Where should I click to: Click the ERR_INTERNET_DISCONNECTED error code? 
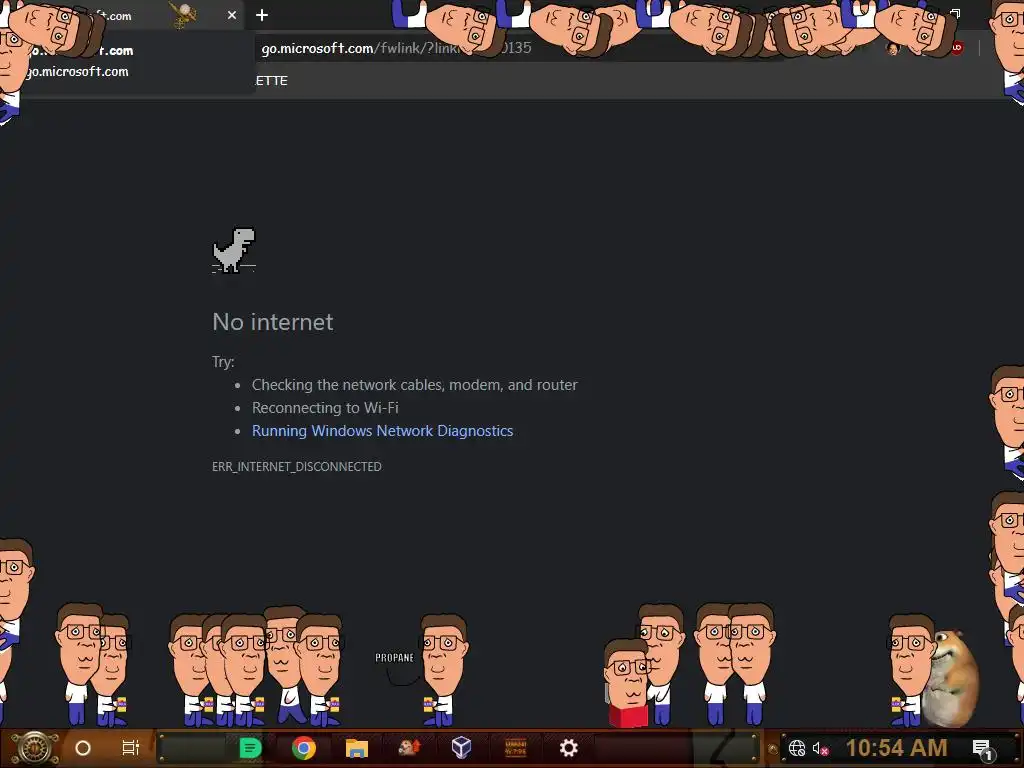[x=297, y=466]
